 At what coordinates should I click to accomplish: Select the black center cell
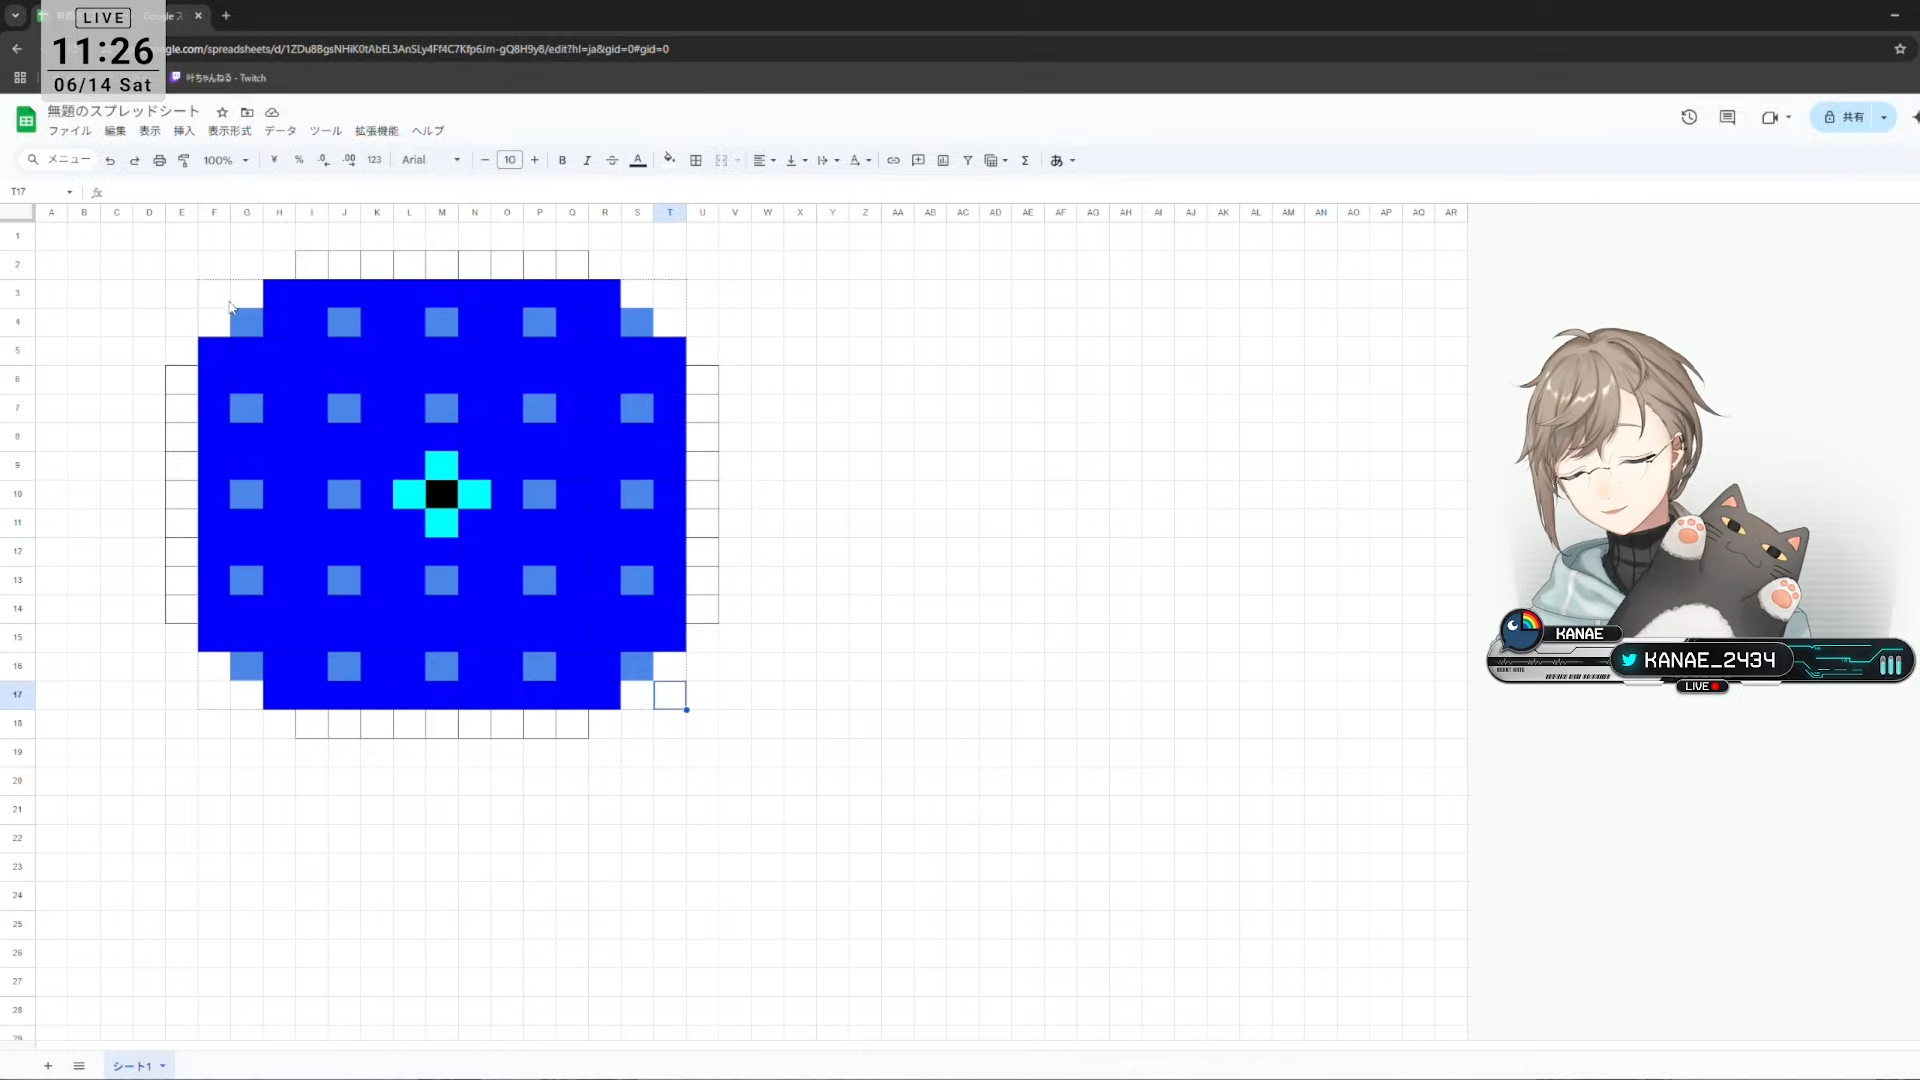click(x=442, y=494)
